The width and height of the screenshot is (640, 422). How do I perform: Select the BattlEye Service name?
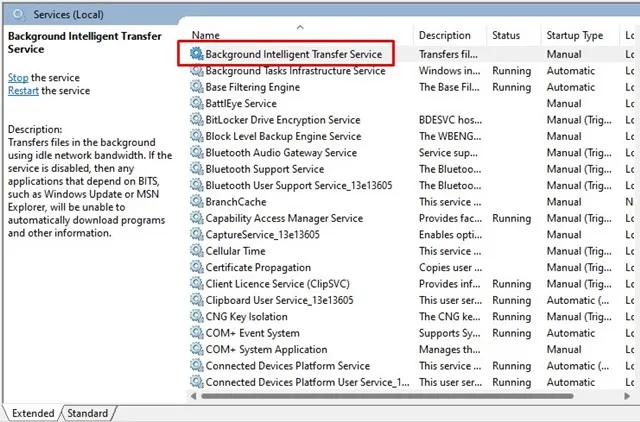coord(241,103)
